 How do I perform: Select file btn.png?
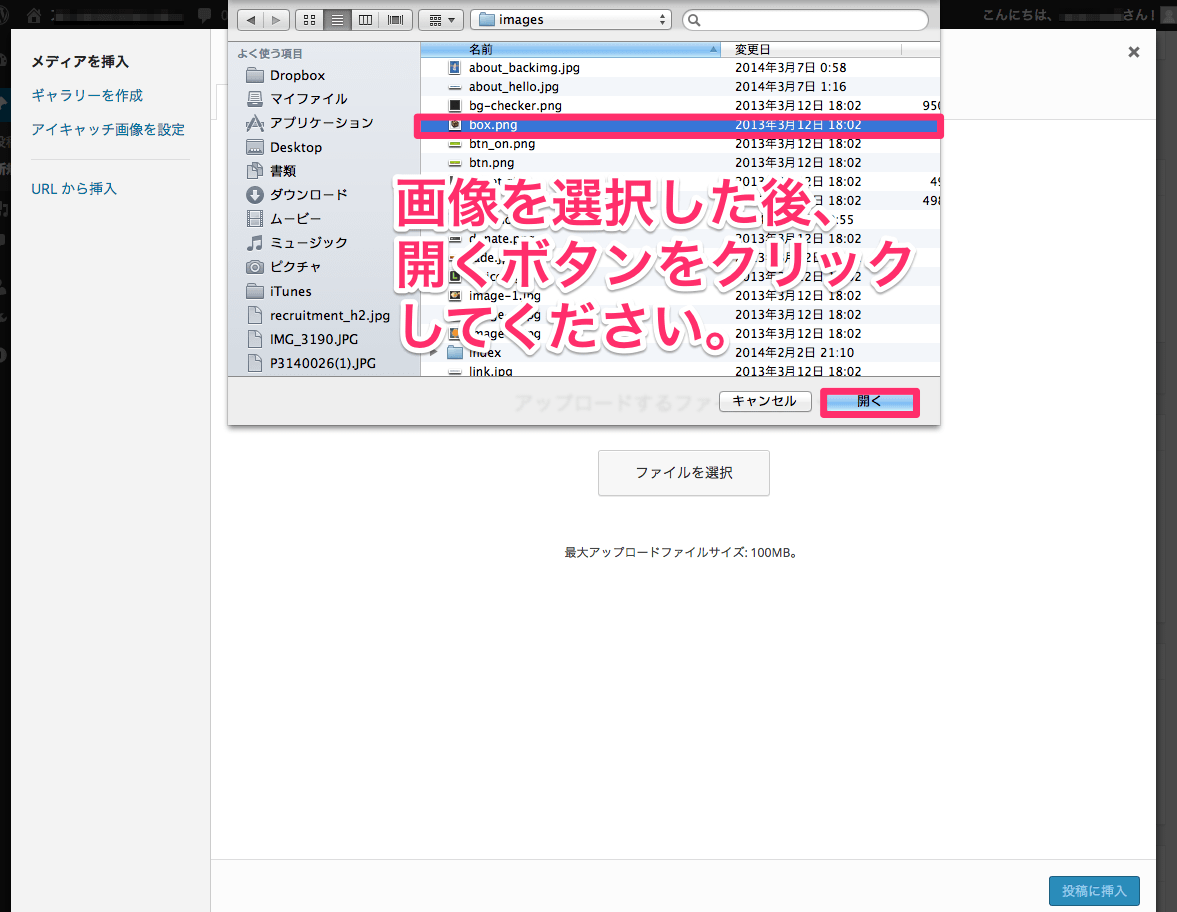click(680, 162)
